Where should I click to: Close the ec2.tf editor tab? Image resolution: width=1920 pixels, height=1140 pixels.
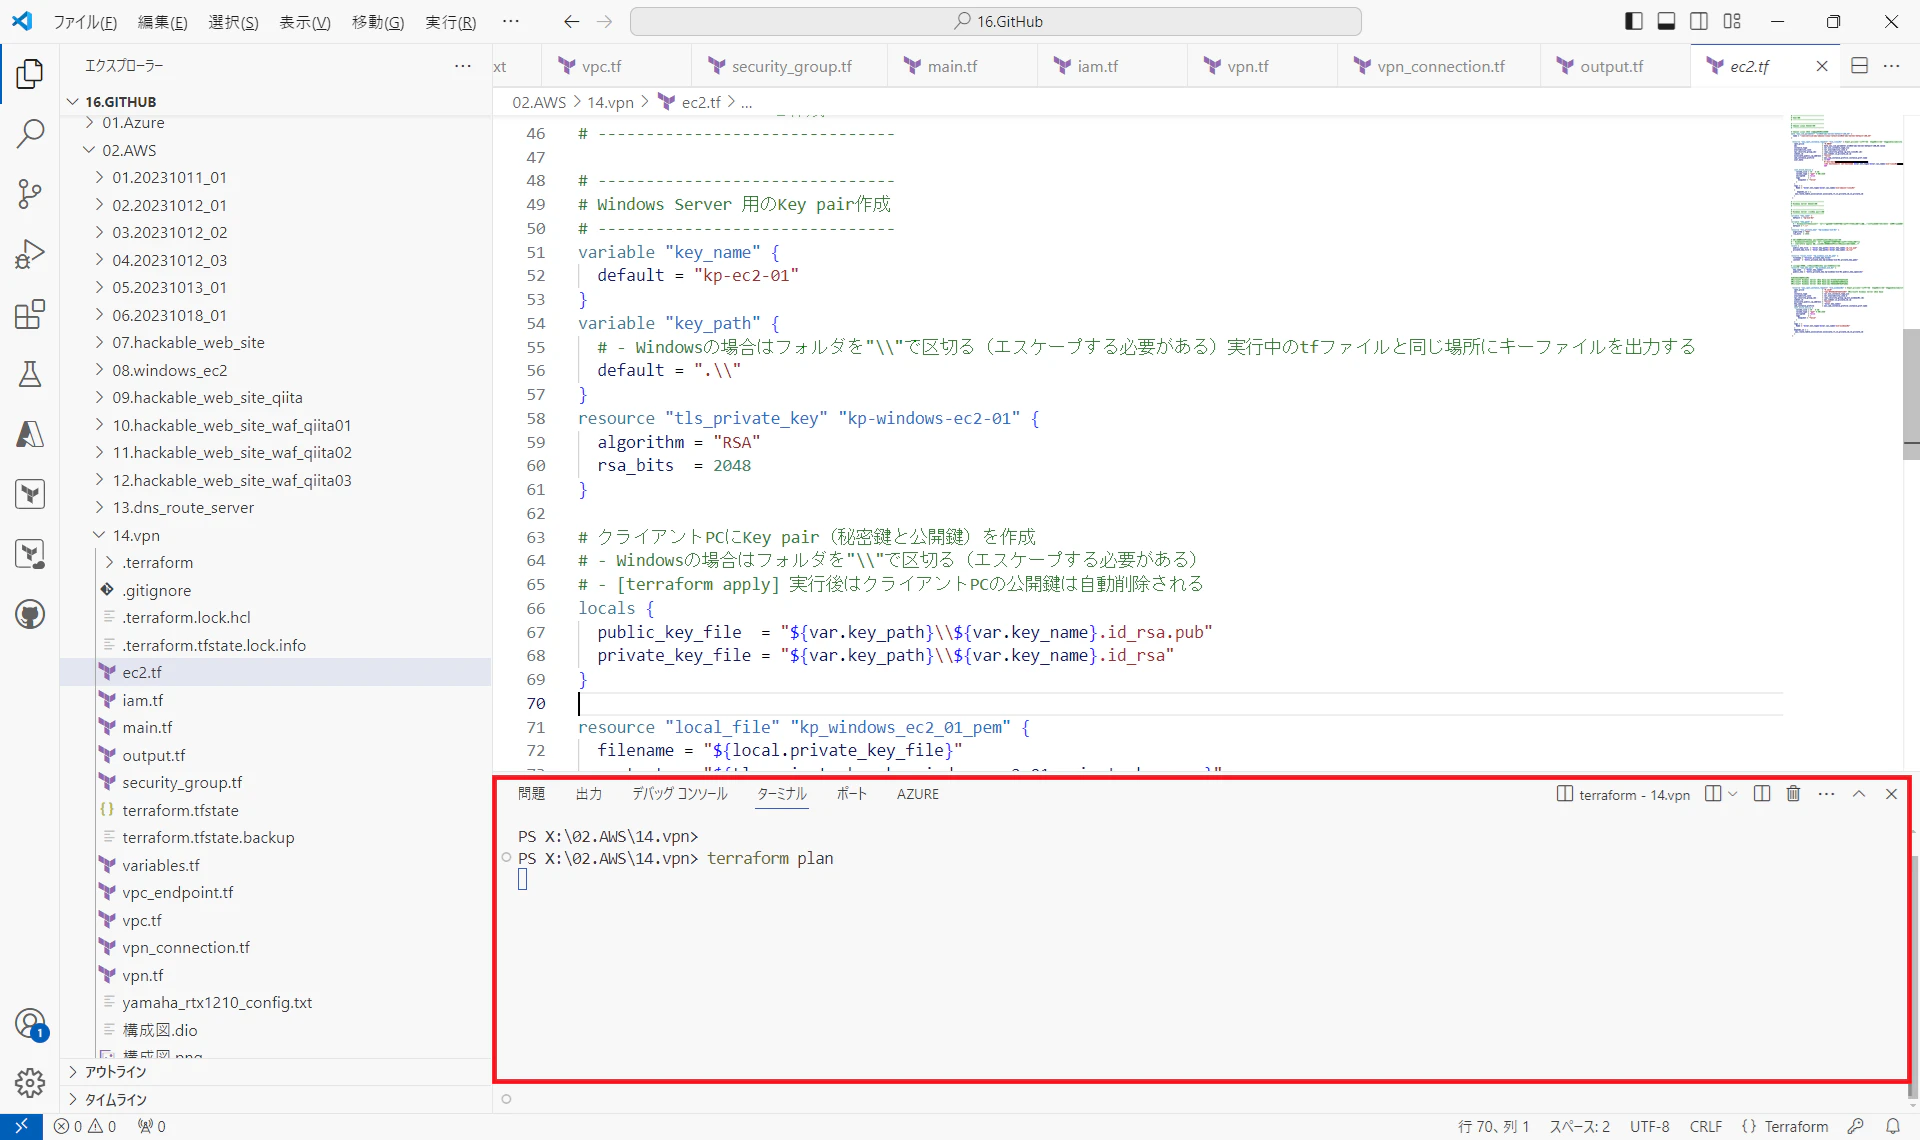[1822, 66]
